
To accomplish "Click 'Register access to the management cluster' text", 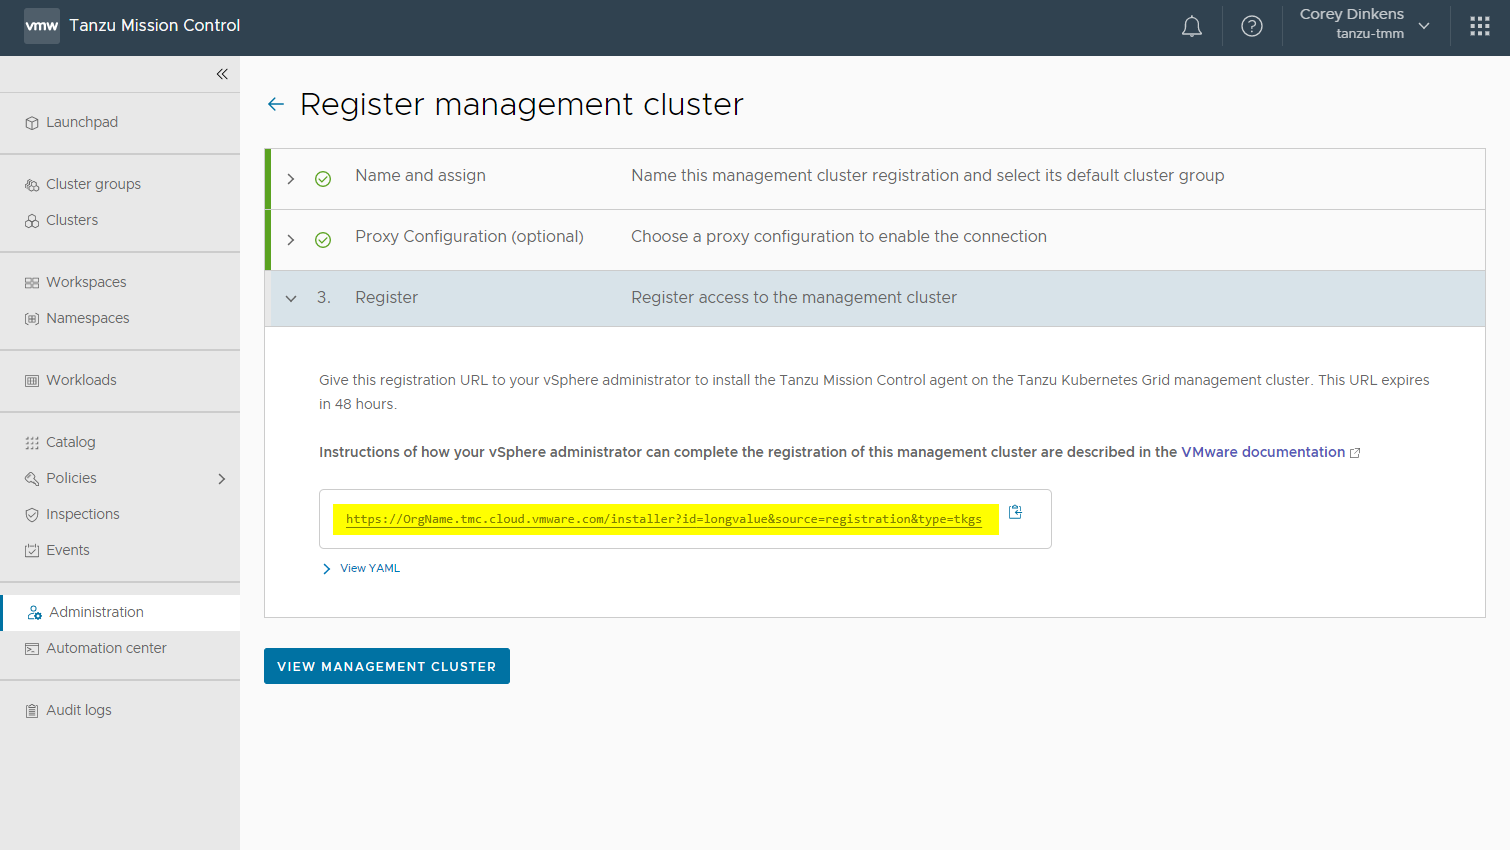I will pos(794,298).
